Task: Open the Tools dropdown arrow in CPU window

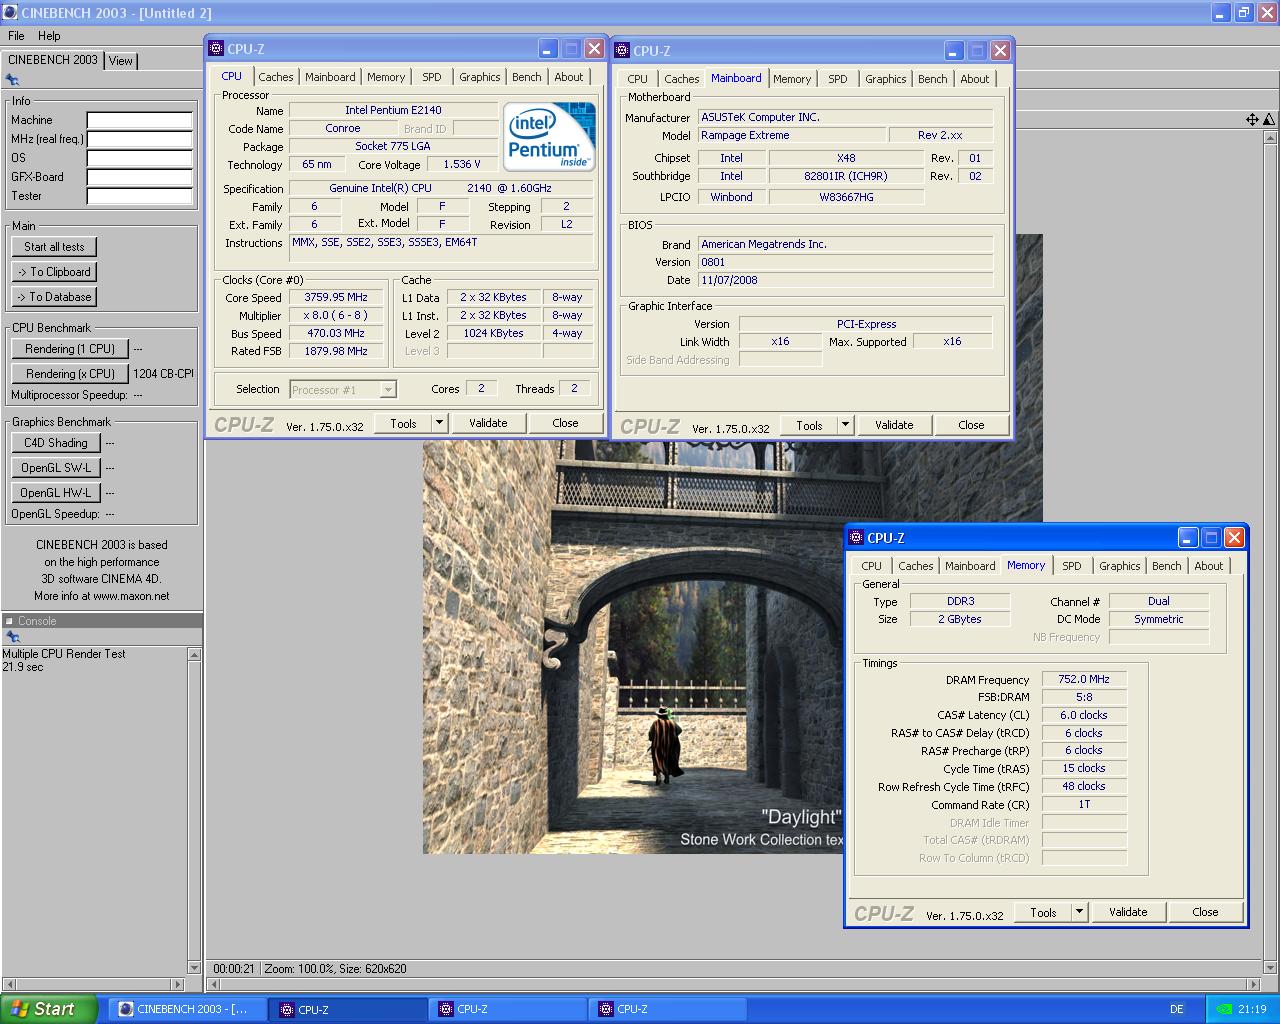Action: (438, 423)
